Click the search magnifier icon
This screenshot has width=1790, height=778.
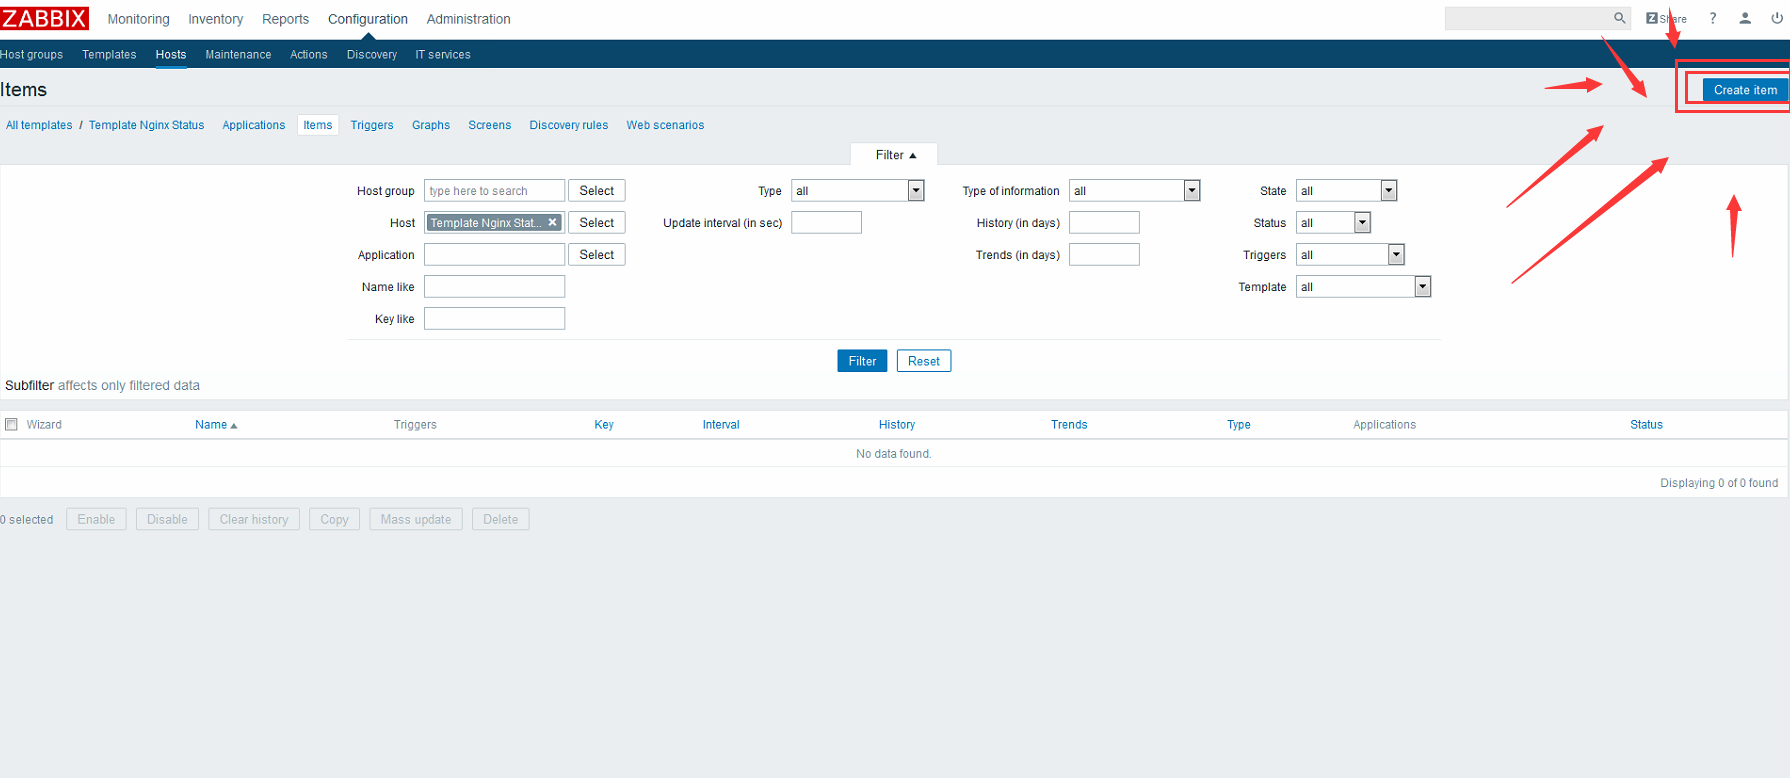[1619, 18]
